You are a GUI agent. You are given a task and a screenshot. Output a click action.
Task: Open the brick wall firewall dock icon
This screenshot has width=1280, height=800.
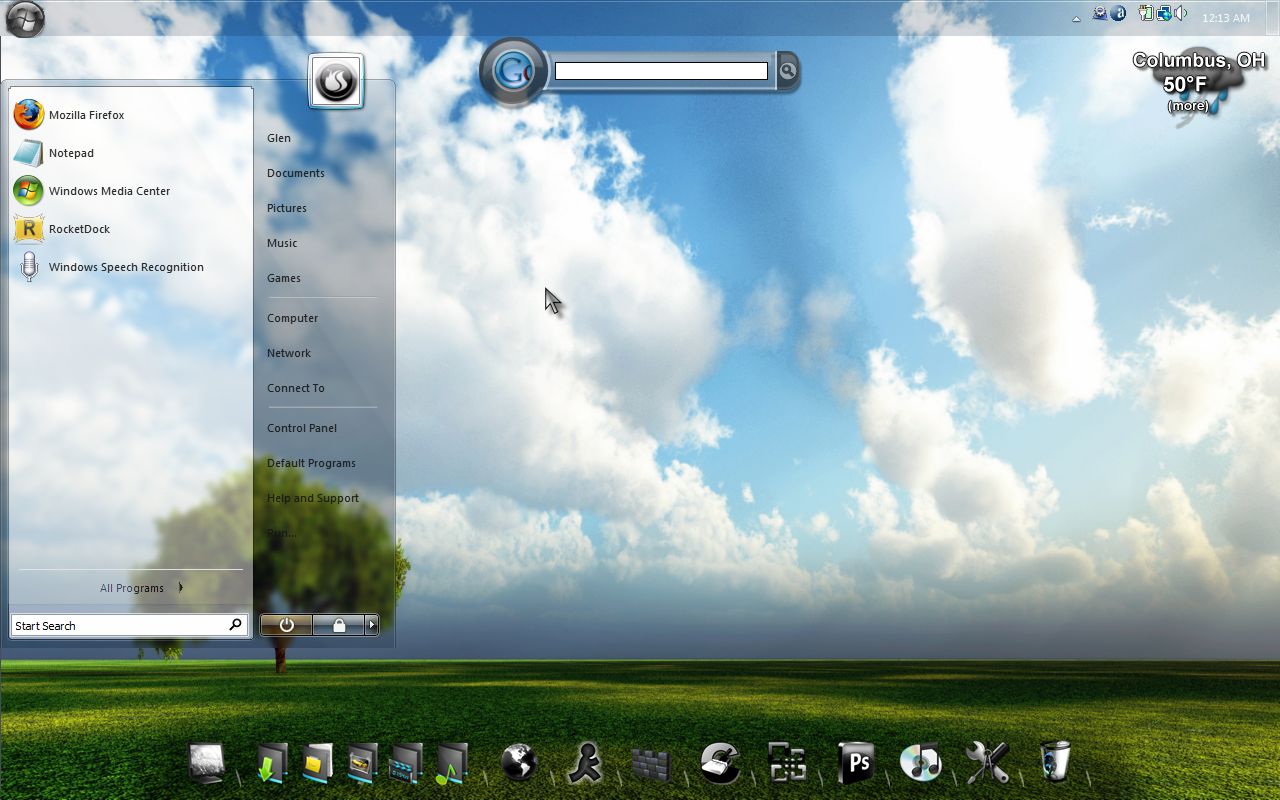(x=650, y=765)
